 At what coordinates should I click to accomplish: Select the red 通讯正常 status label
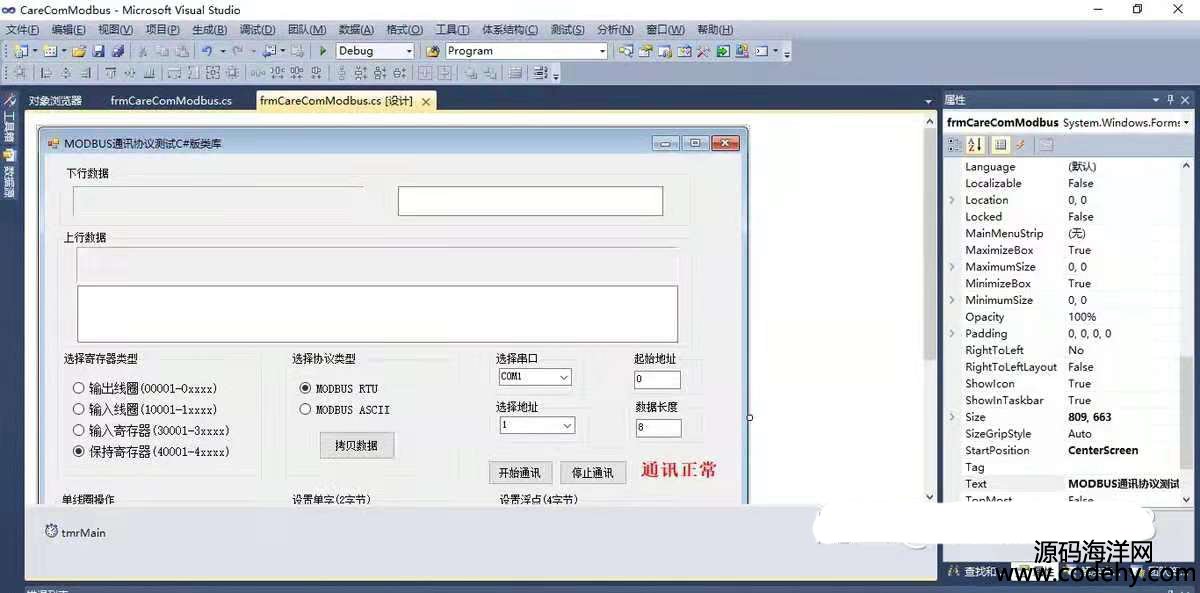679,470
